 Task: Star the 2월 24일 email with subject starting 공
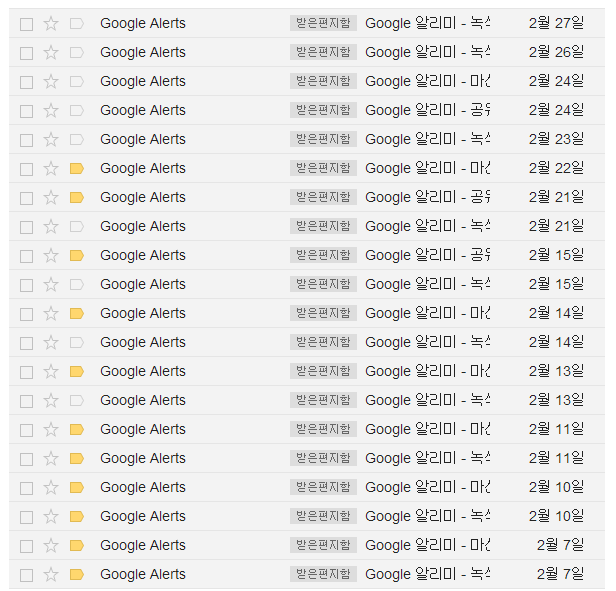tap(51, 111)
